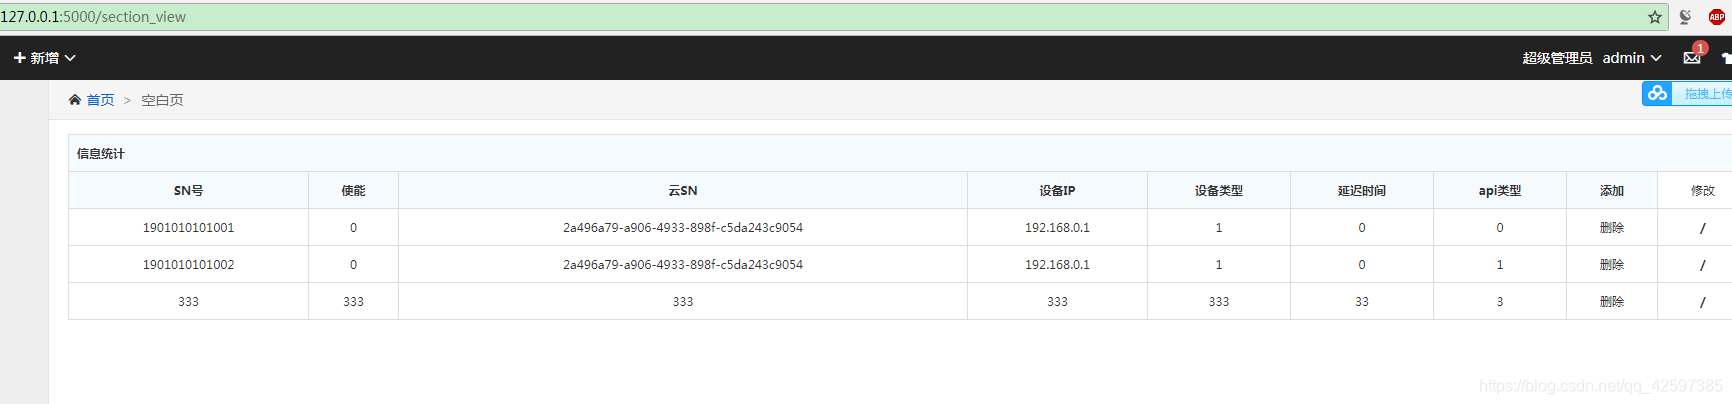Select cloud SN in row 1901010101002
This screenshot has width=1732, height=404.
[x=683, y=264]
